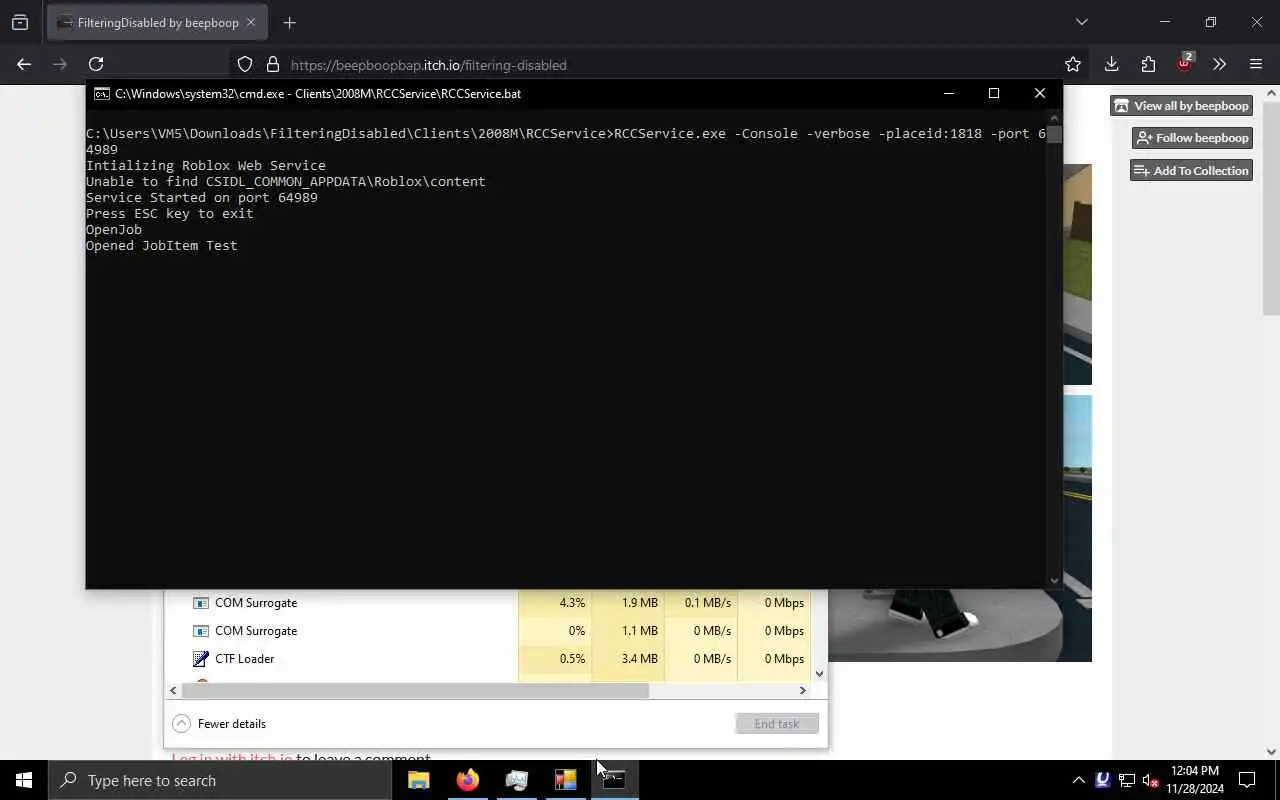Click the End task button
Viewport: 1280px width, 800px height.
(777, 724)
